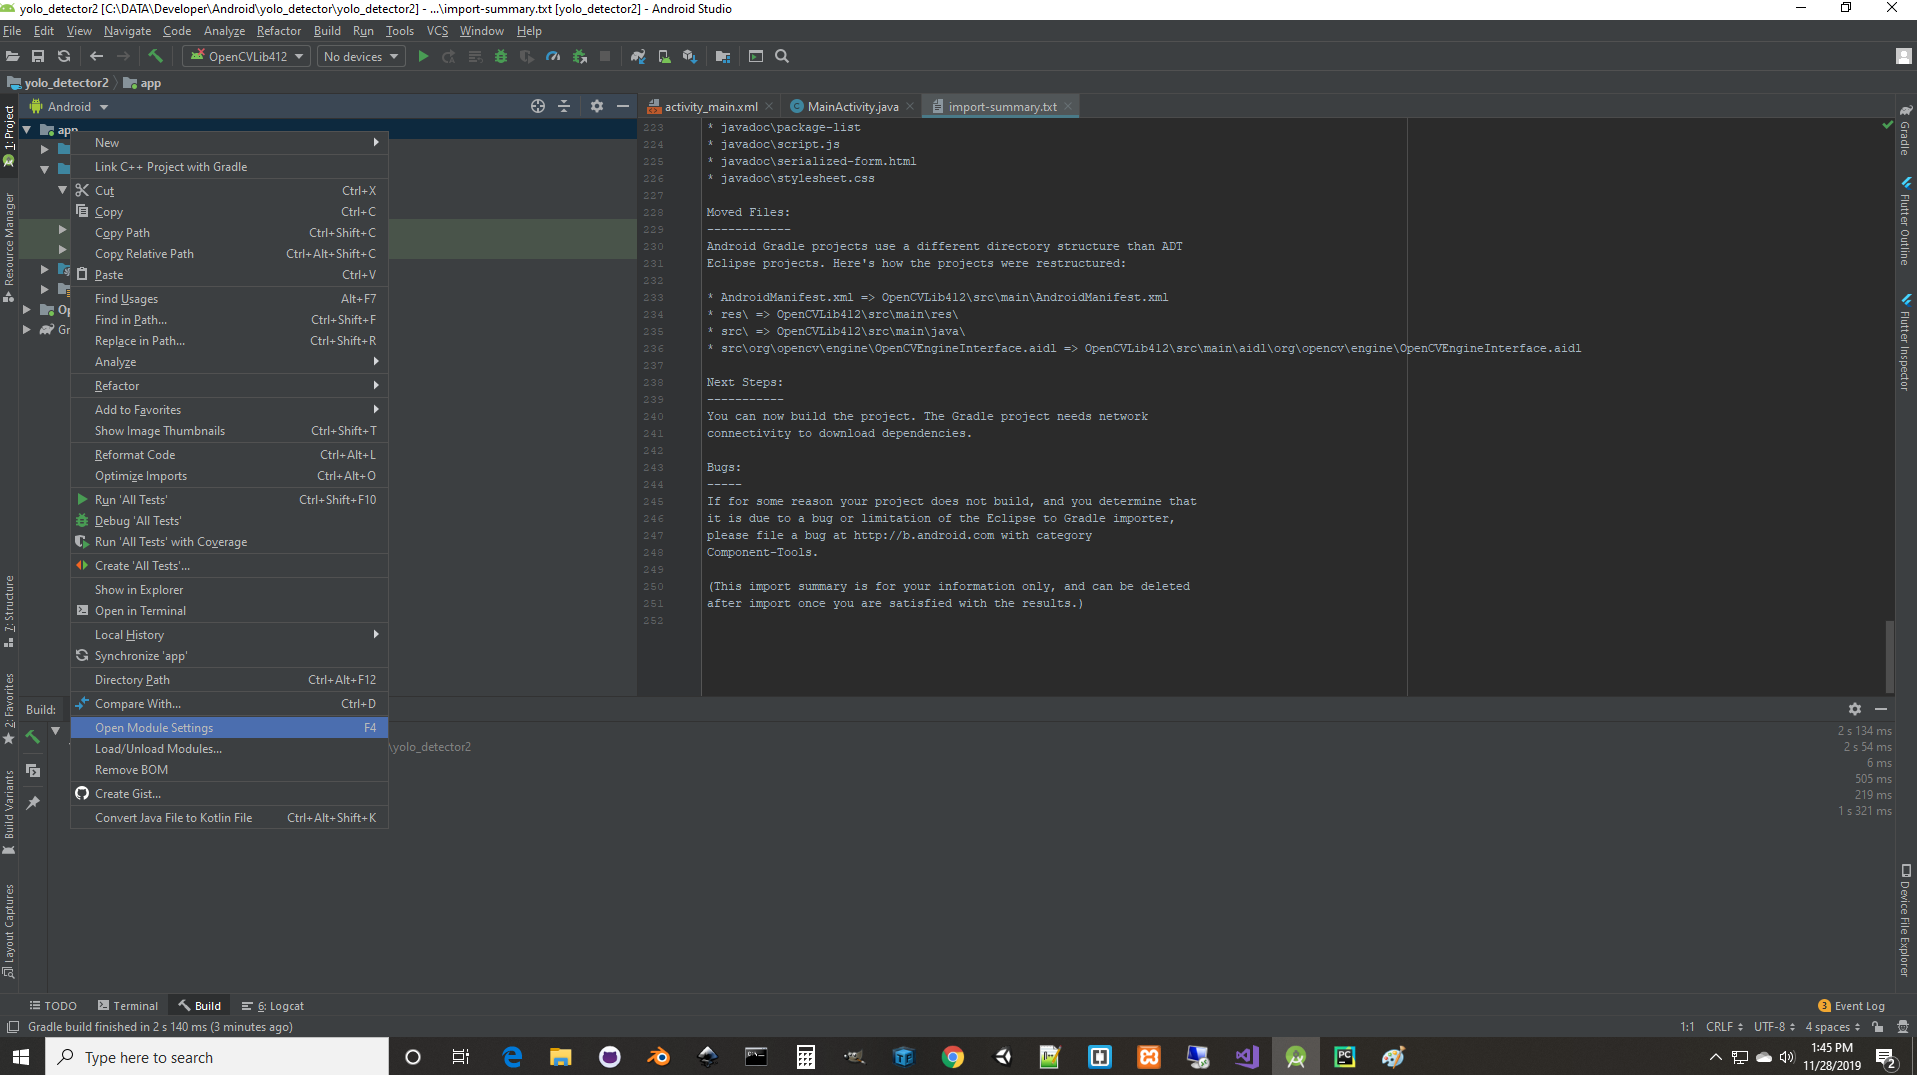Screen dimensions: 1917x1075
Task: Toggle the Flutter Outline tool window
Action: click(x=1906, y=221)
